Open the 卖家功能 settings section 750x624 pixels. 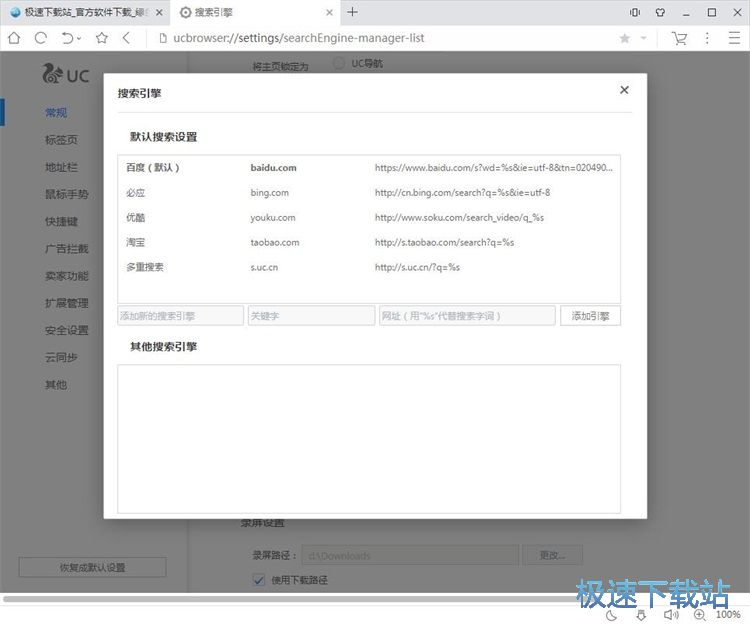tap(66, 276)
